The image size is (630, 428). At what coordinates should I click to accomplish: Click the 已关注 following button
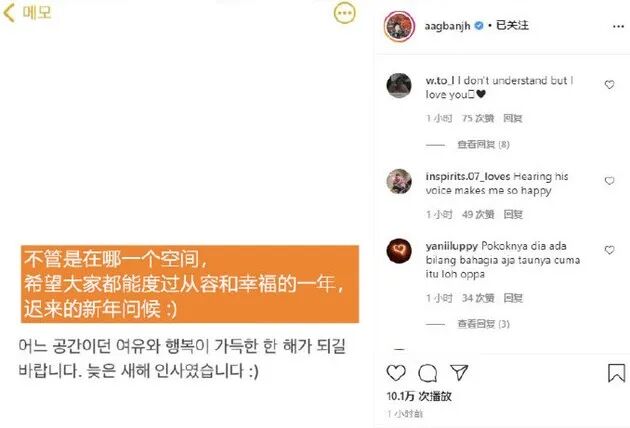[512, 25]
